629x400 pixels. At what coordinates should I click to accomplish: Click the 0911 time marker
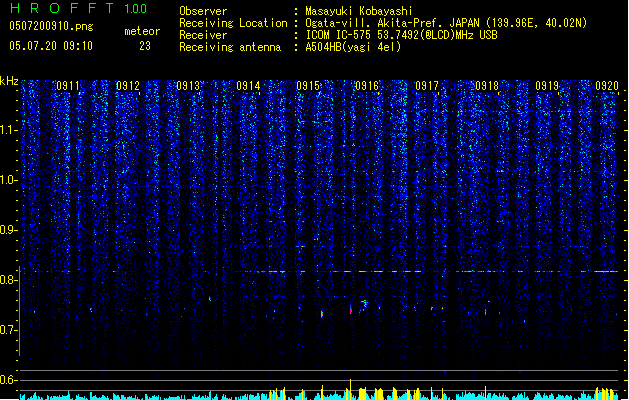pyautogui.click(x=68, y=86)
